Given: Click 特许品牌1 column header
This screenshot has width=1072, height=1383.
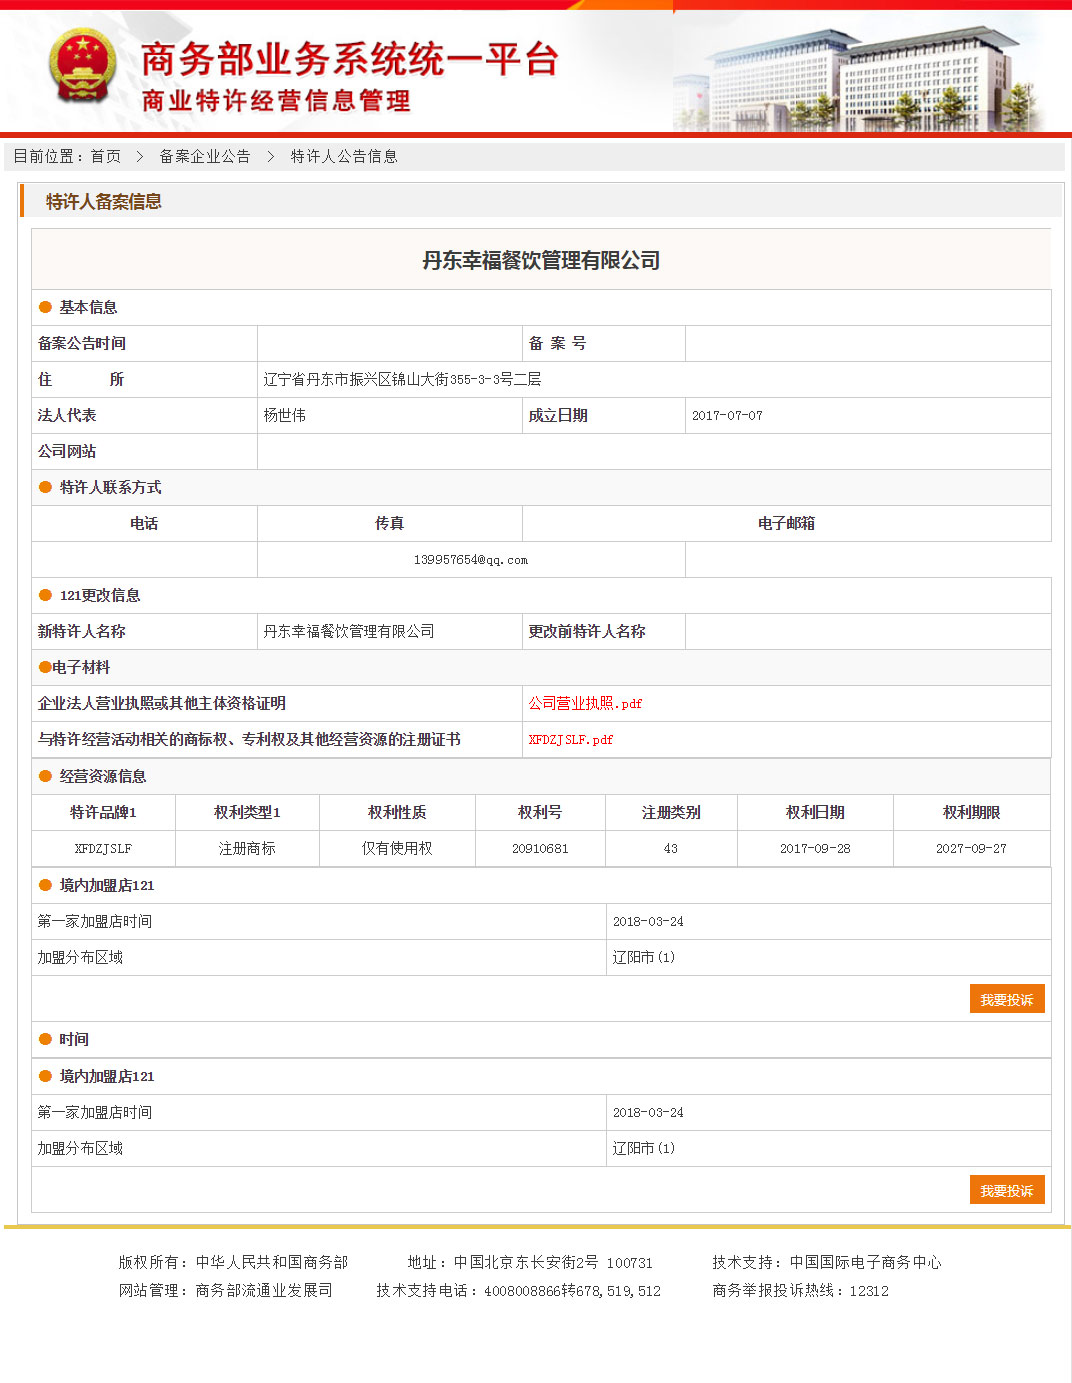Looking at the screenshot, I should tap(103, 812).
